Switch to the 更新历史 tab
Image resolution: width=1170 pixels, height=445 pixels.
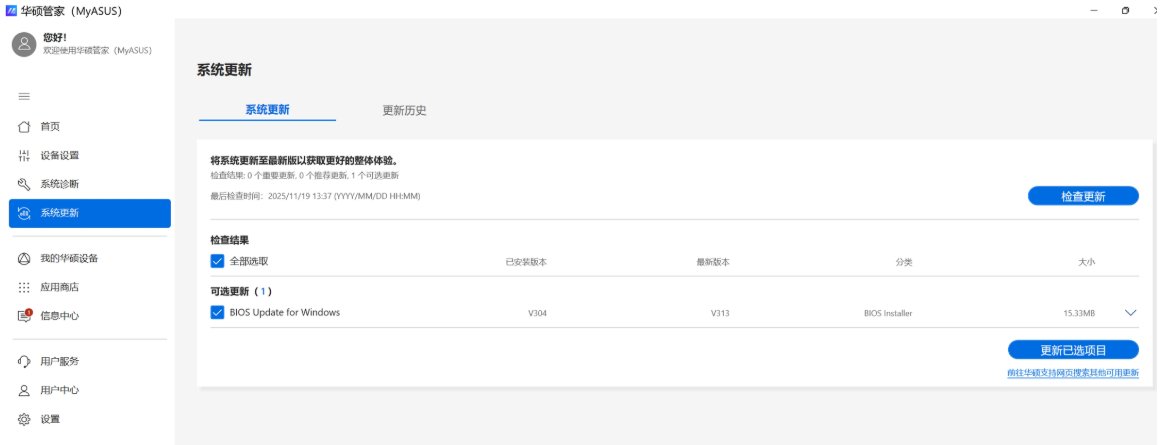(404, 111)
